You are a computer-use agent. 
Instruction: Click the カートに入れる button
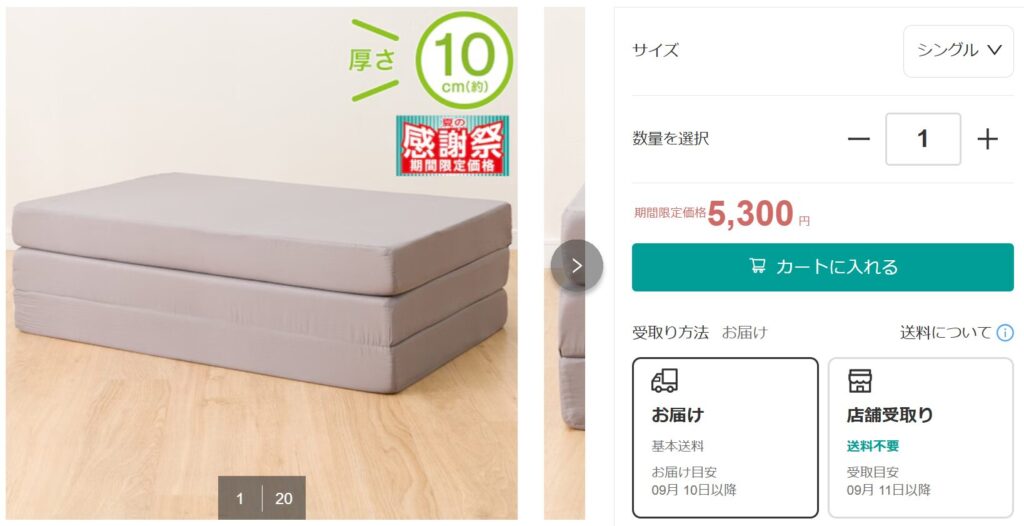pyautogui.click(x=823, y=267)
